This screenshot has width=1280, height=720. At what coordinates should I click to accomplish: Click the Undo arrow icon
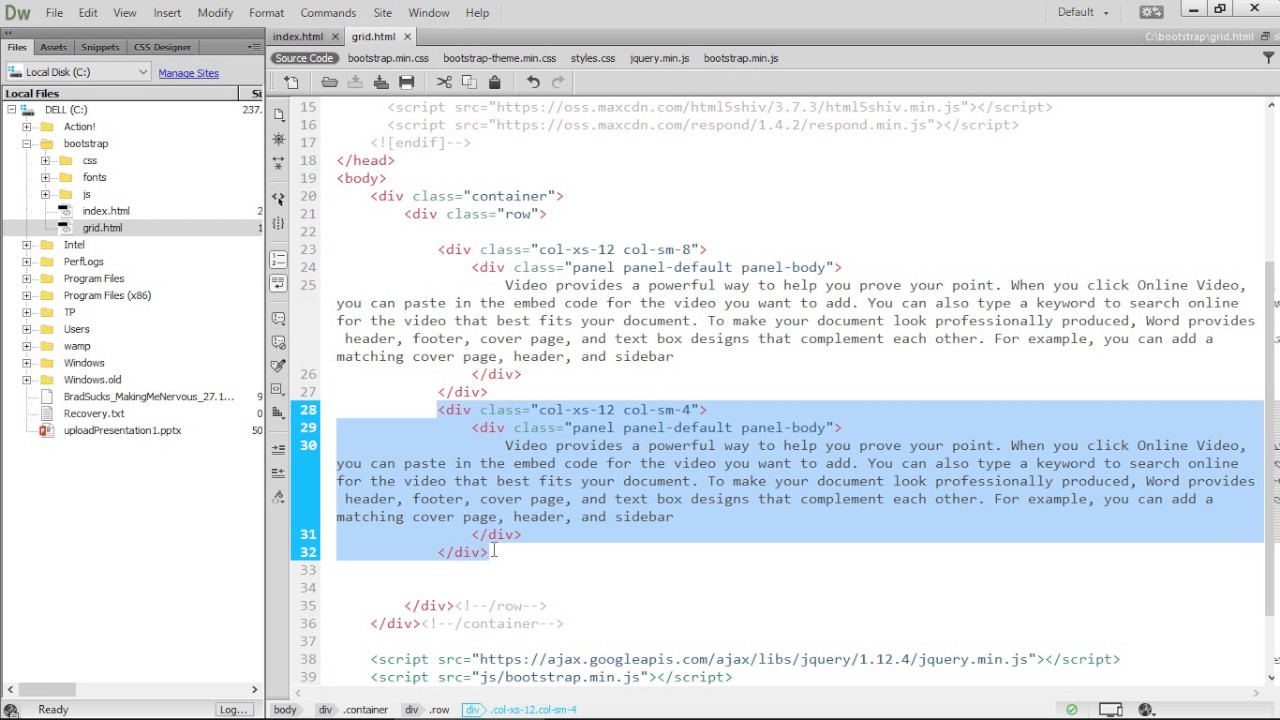point(533,82)
